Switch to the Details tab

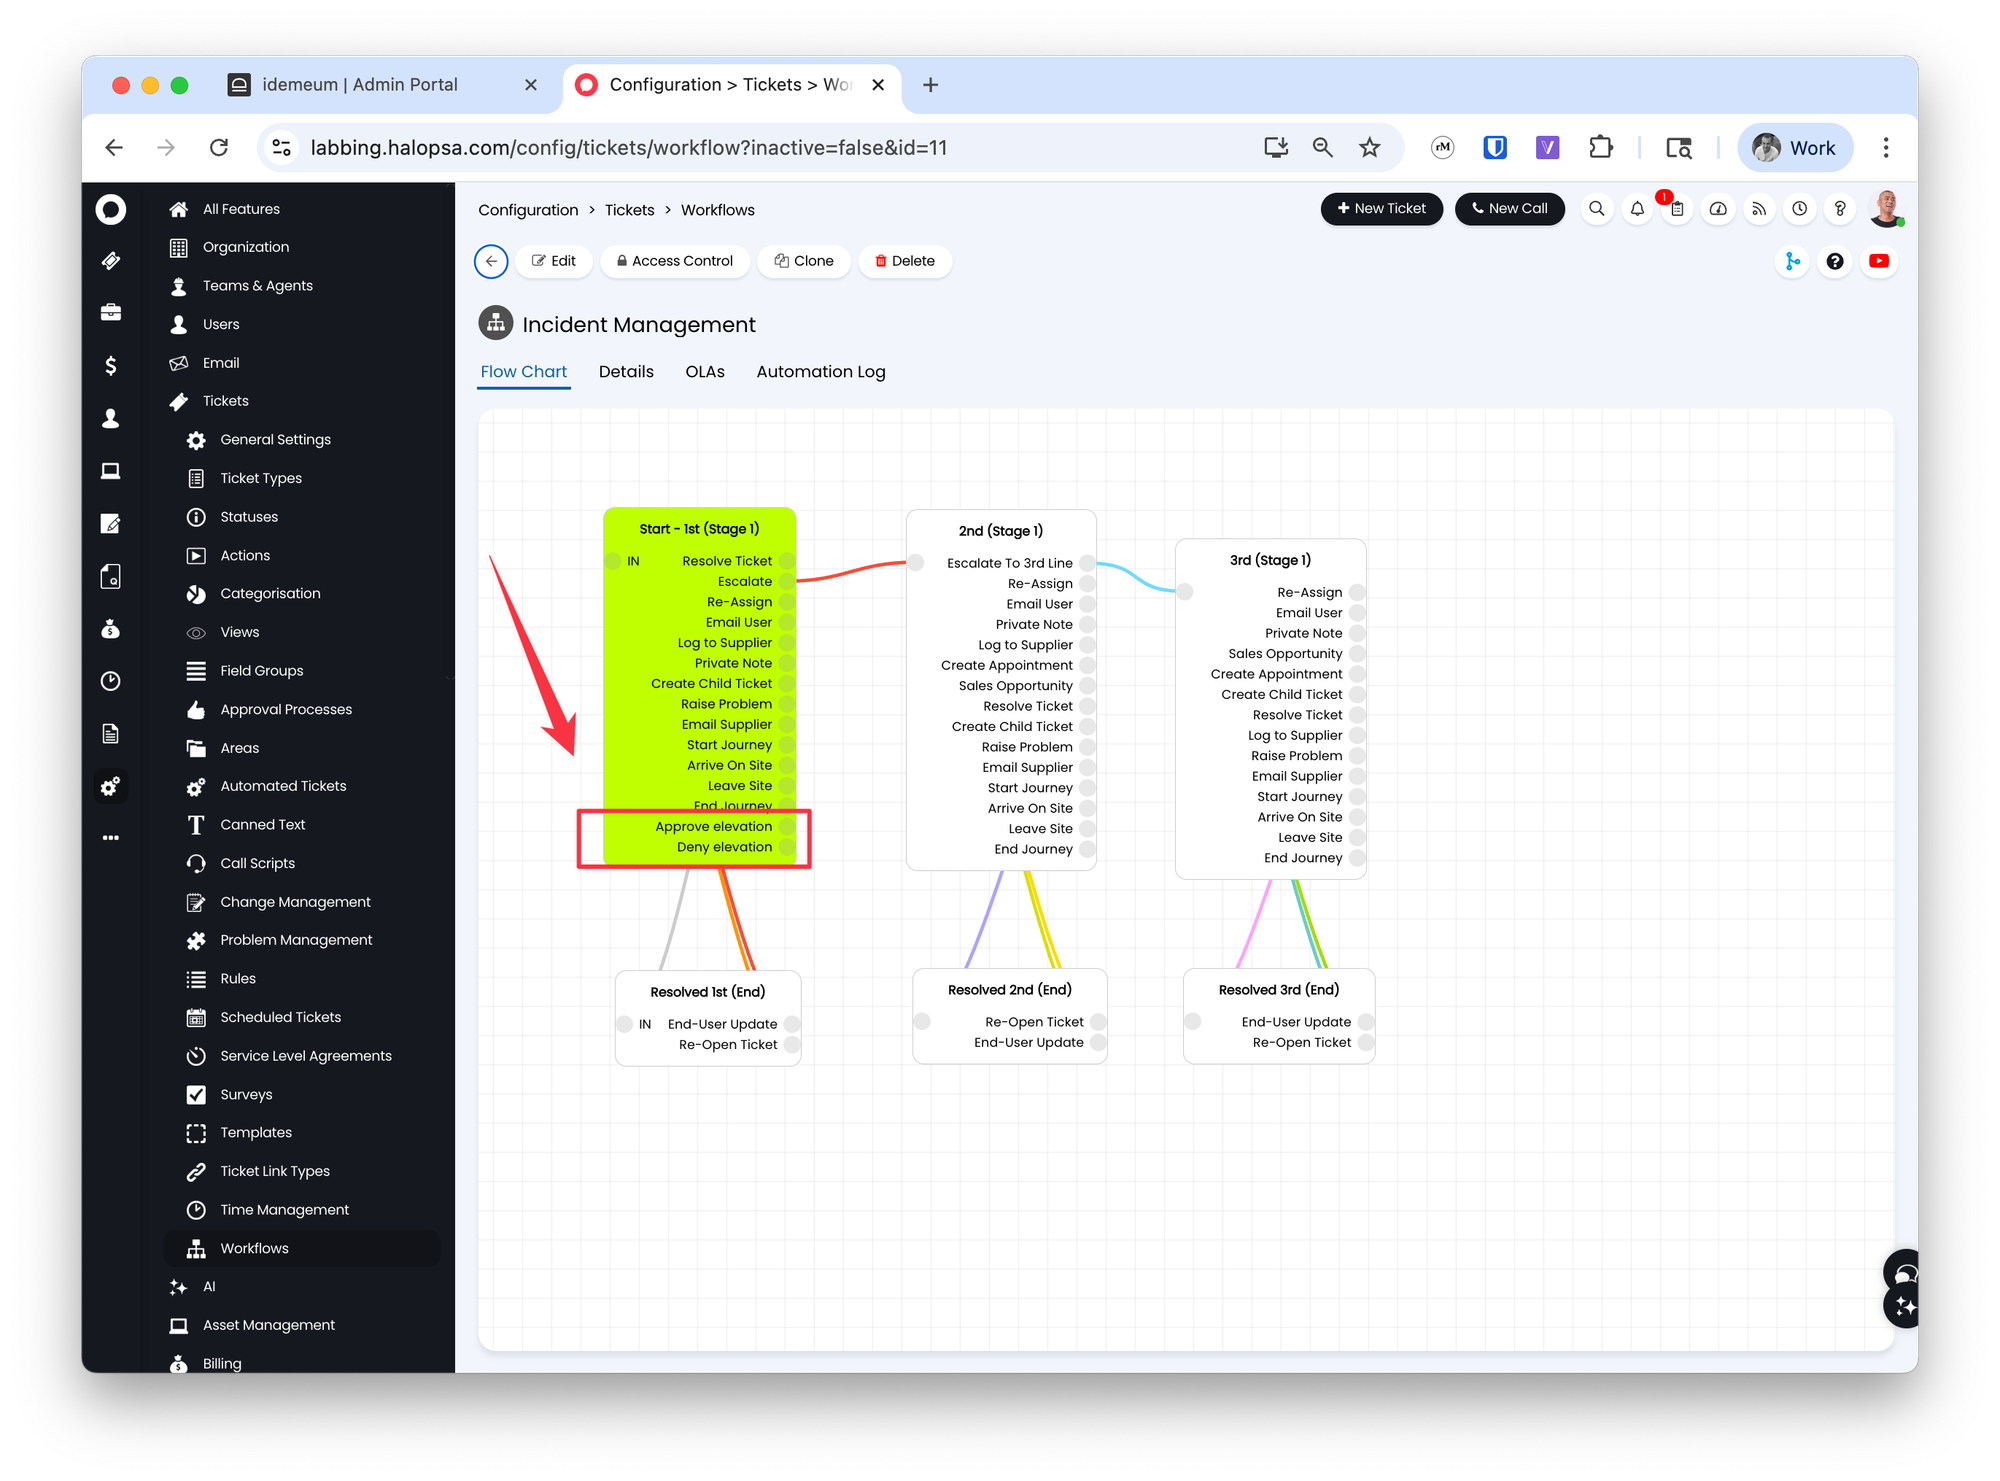[x=626, y=372]
